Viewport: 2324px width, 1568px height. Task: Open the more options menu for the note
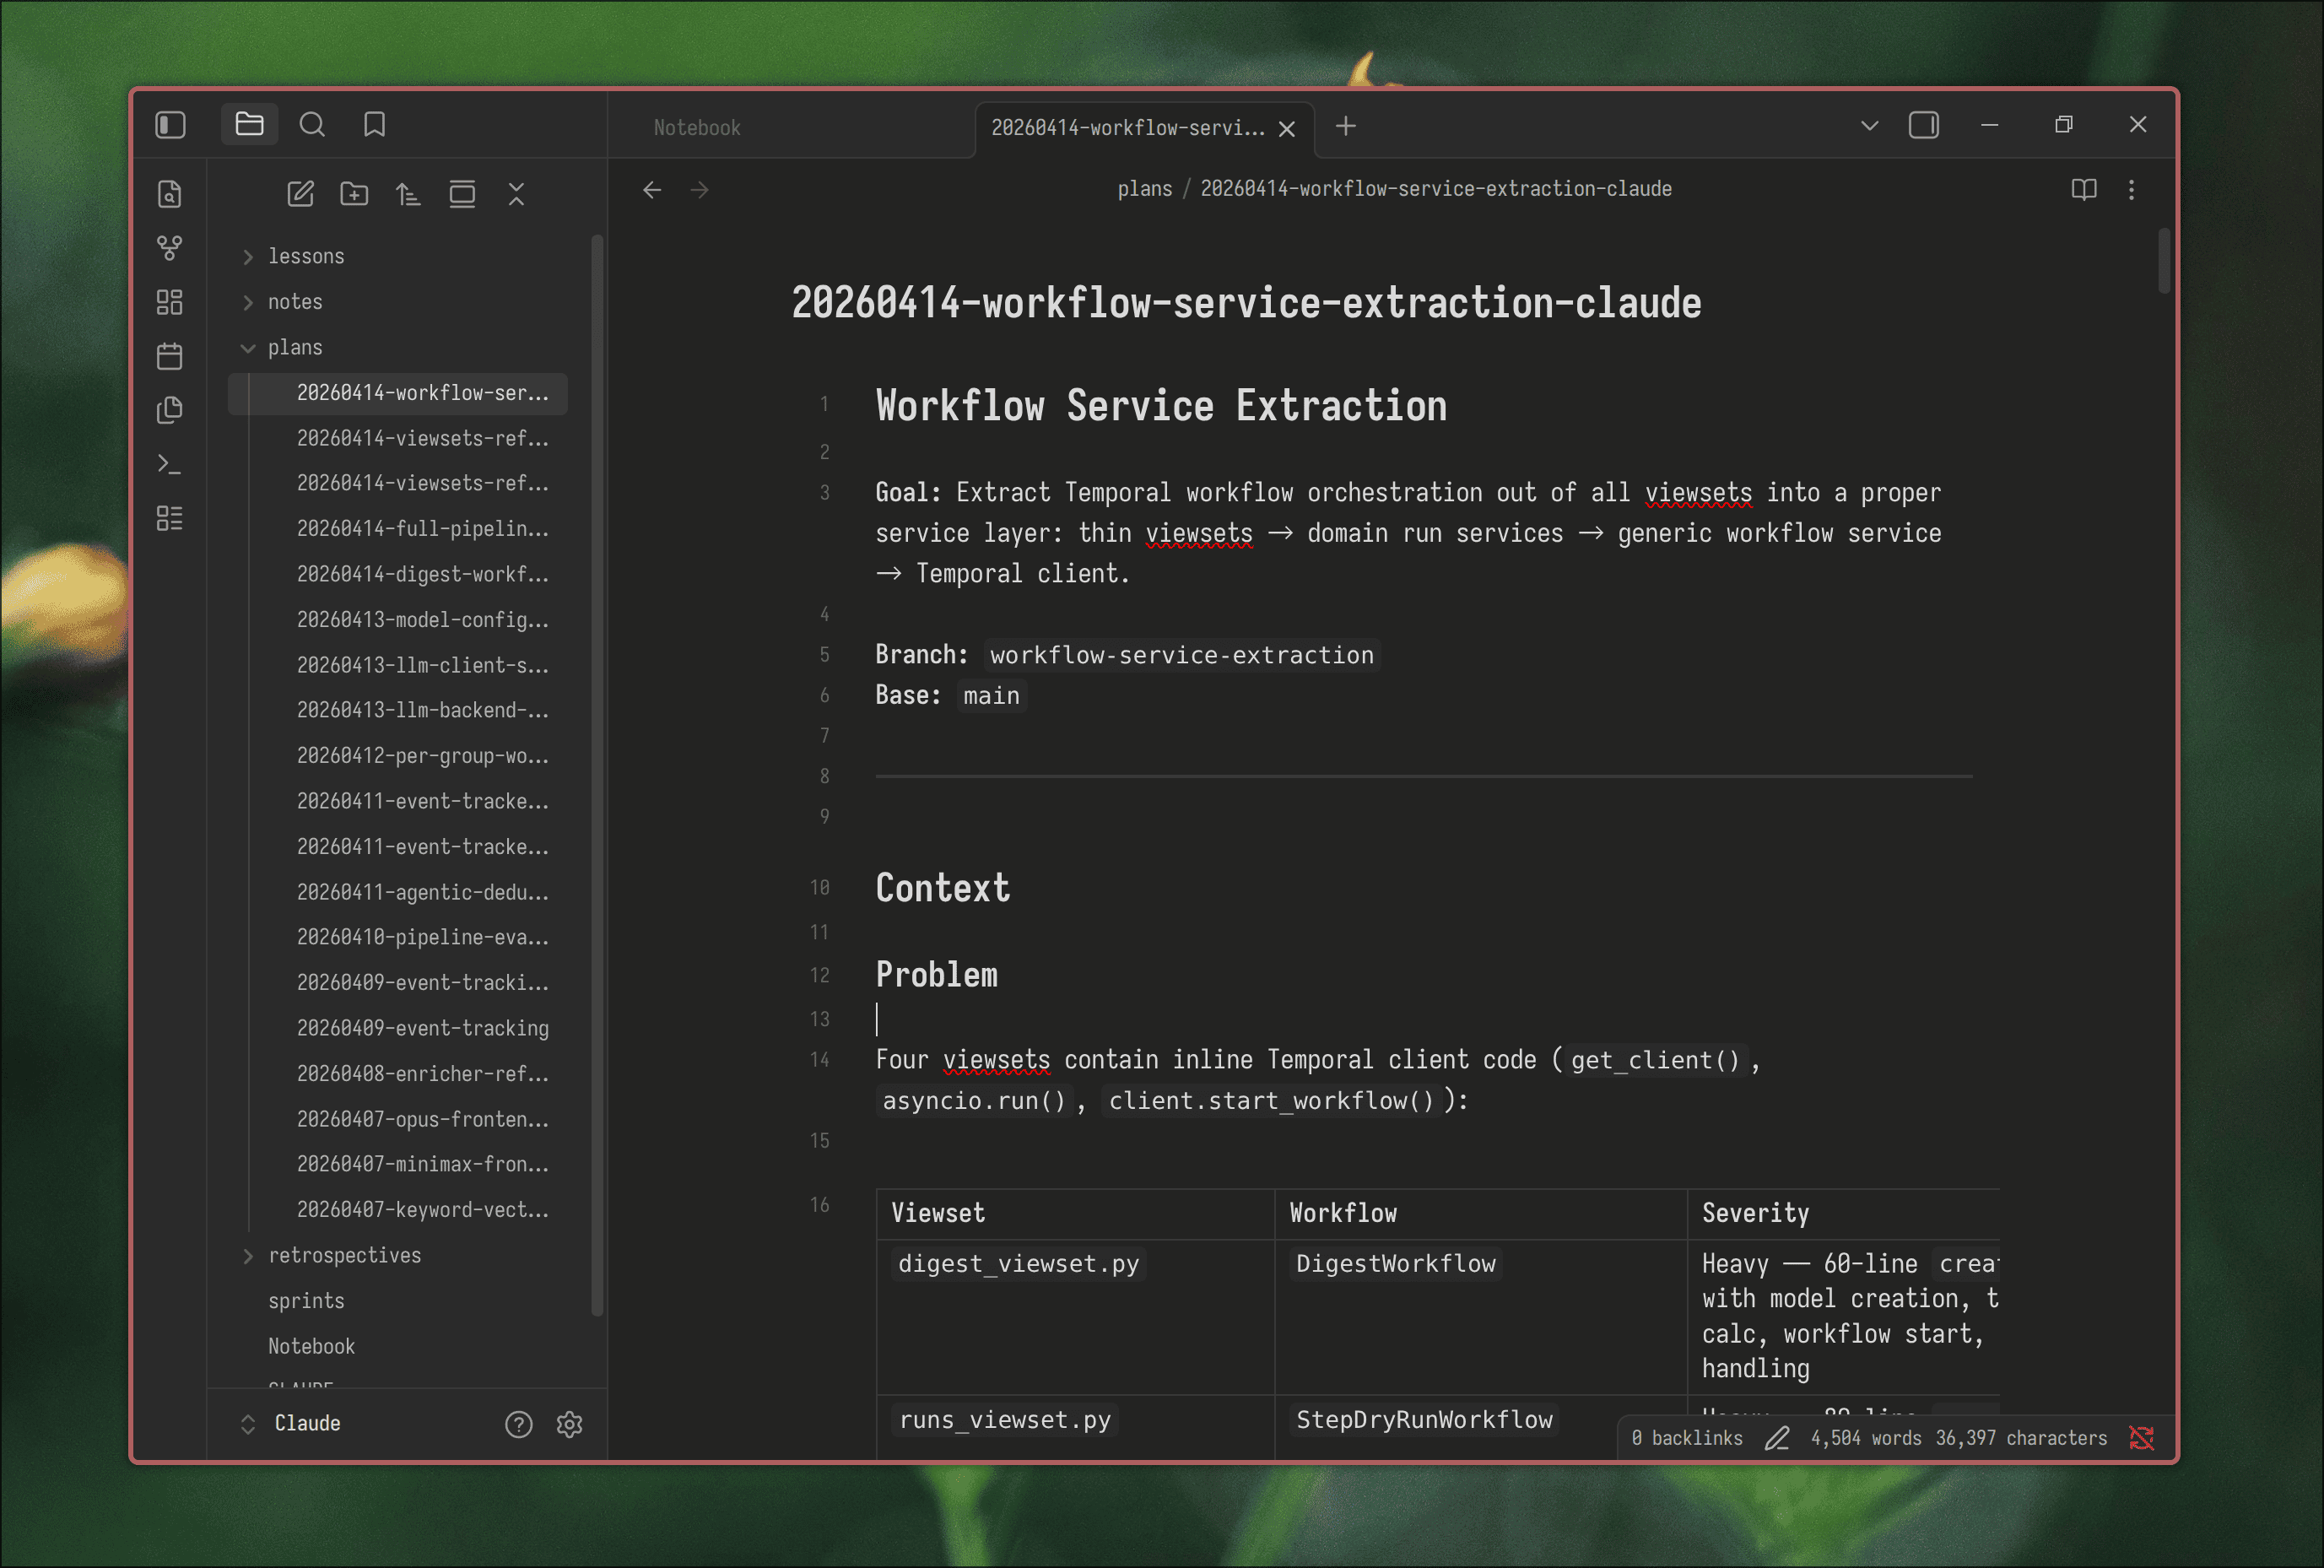(2132, 190)
